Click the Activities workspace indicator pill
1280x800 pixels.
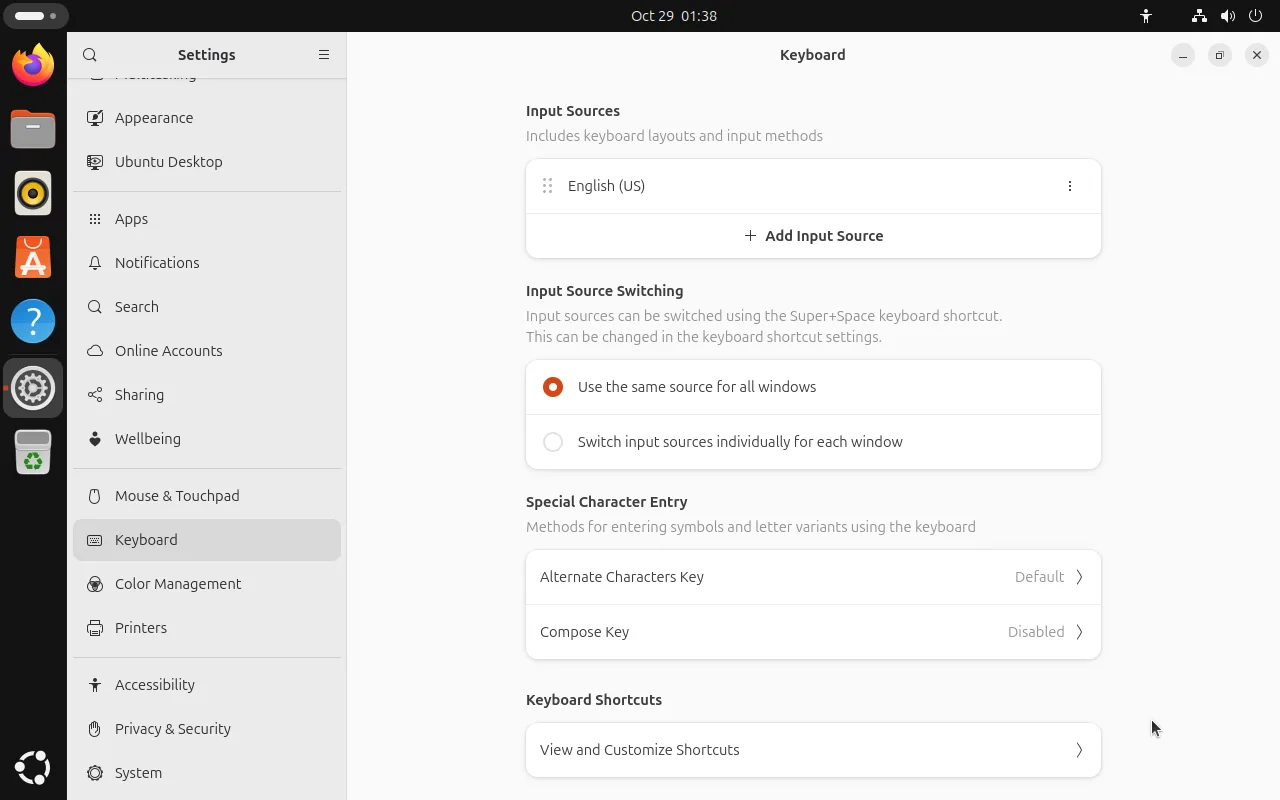pos(36,16)
